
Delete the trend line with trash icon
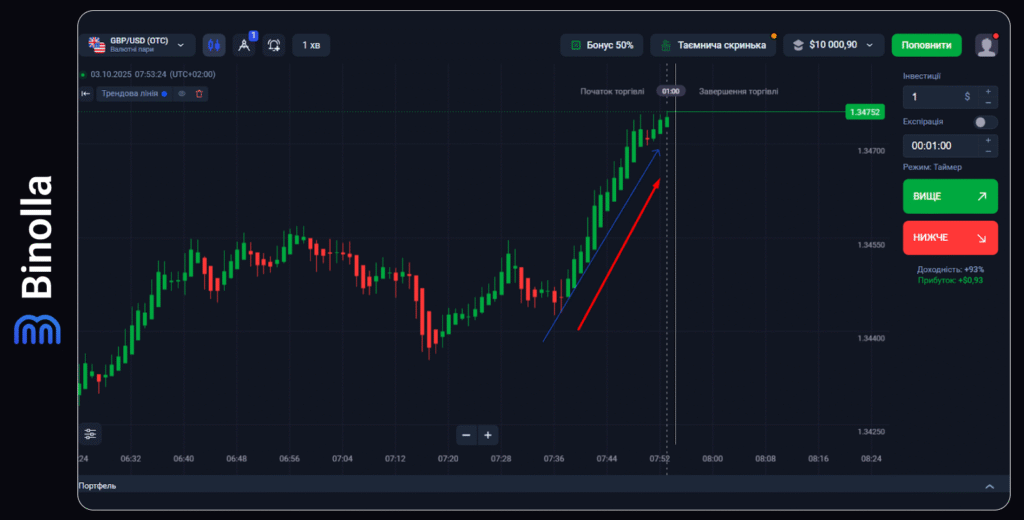199,93
